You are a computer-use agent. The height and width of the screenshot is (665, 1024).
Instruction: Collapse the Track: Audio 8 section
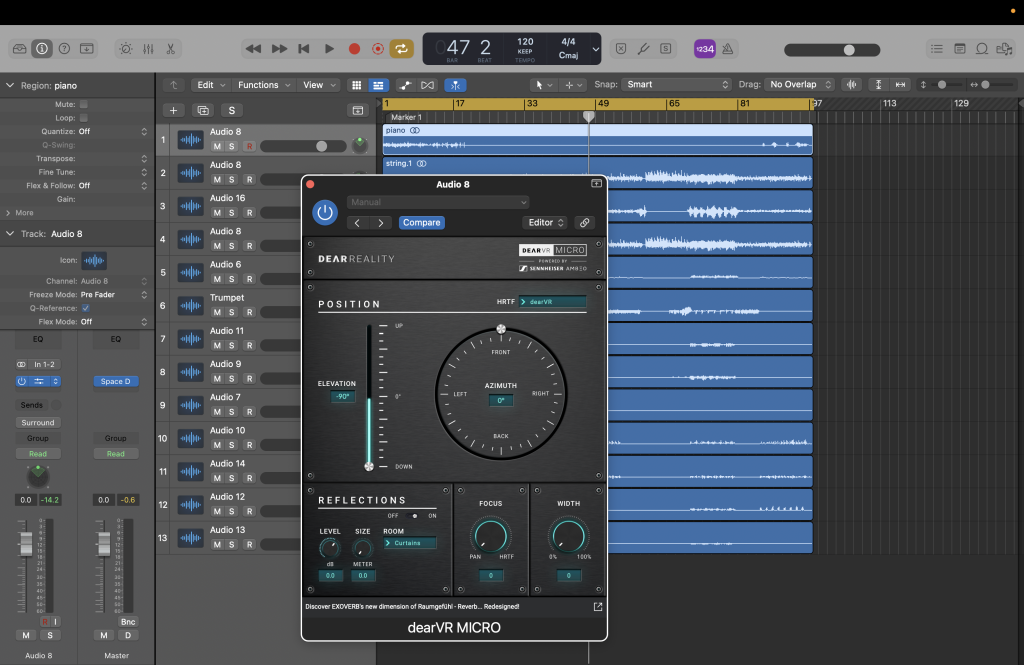10,234
